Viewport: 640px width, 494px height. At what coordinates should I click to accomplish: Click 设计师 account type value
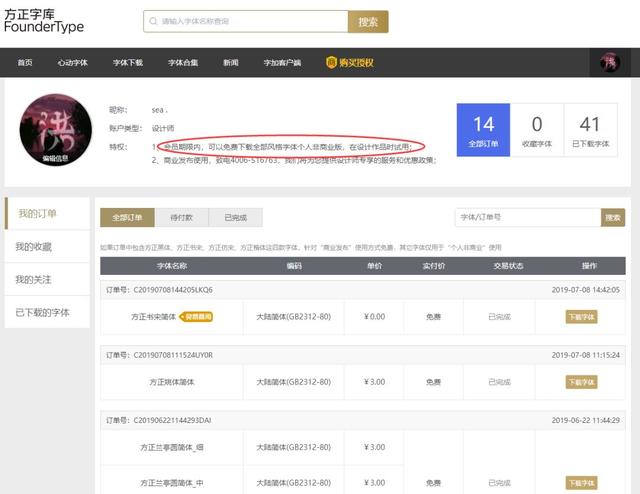(x=163, y=128)
